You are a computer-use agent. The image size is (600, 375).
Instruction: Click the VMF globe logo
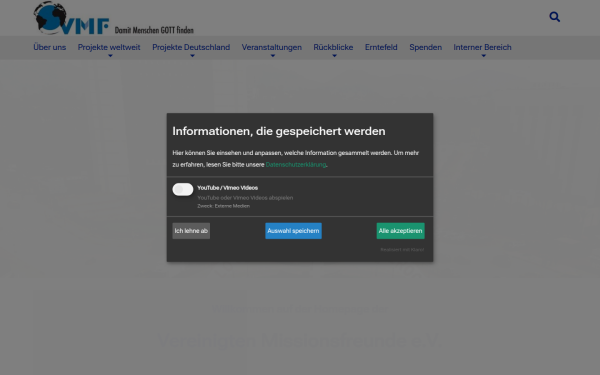tap(71, 18)
